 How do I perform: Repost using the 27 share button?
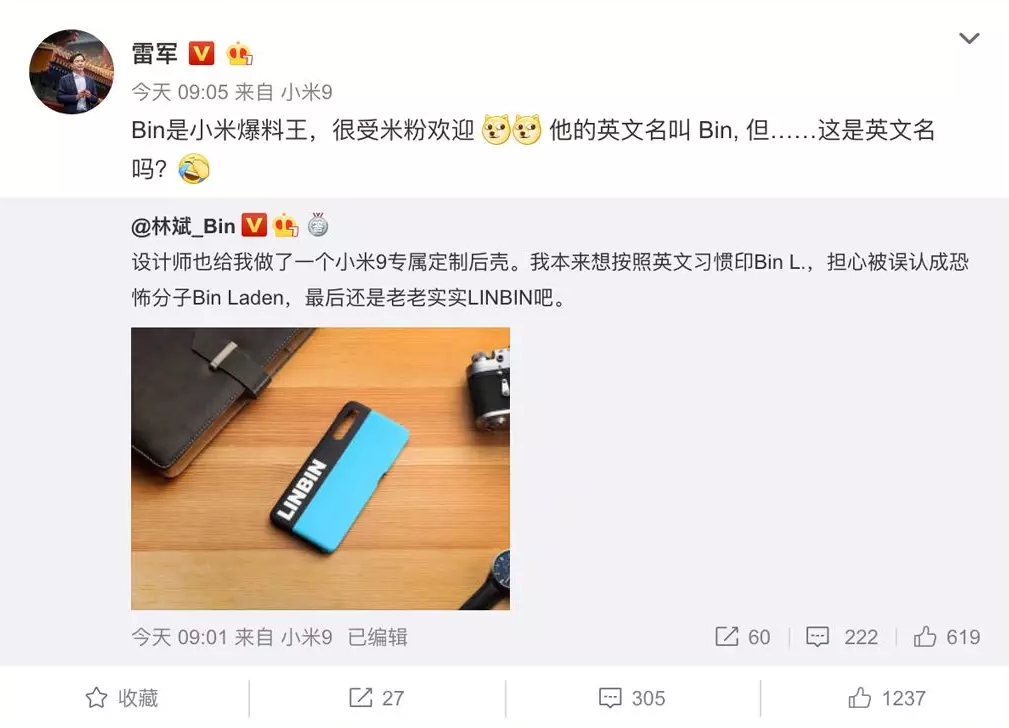376,698
